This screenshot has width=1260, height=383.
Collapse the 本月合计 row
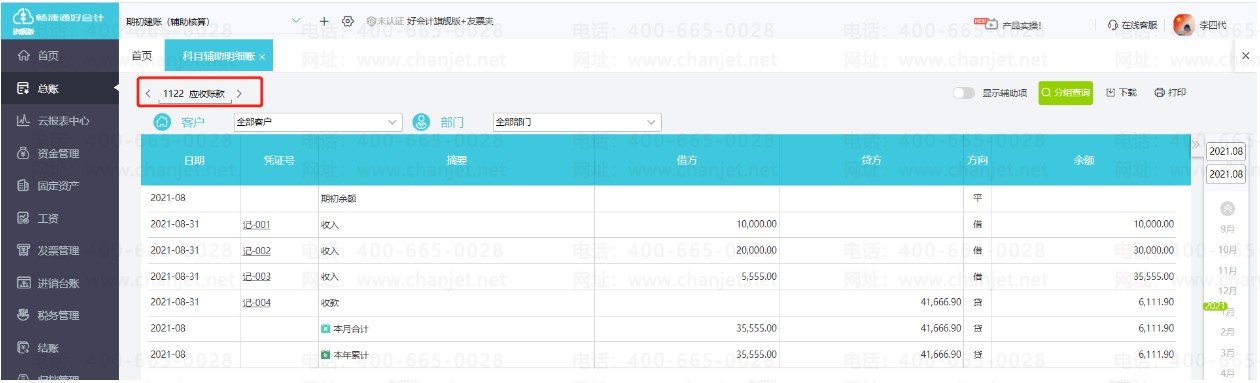tap(325, 328)
